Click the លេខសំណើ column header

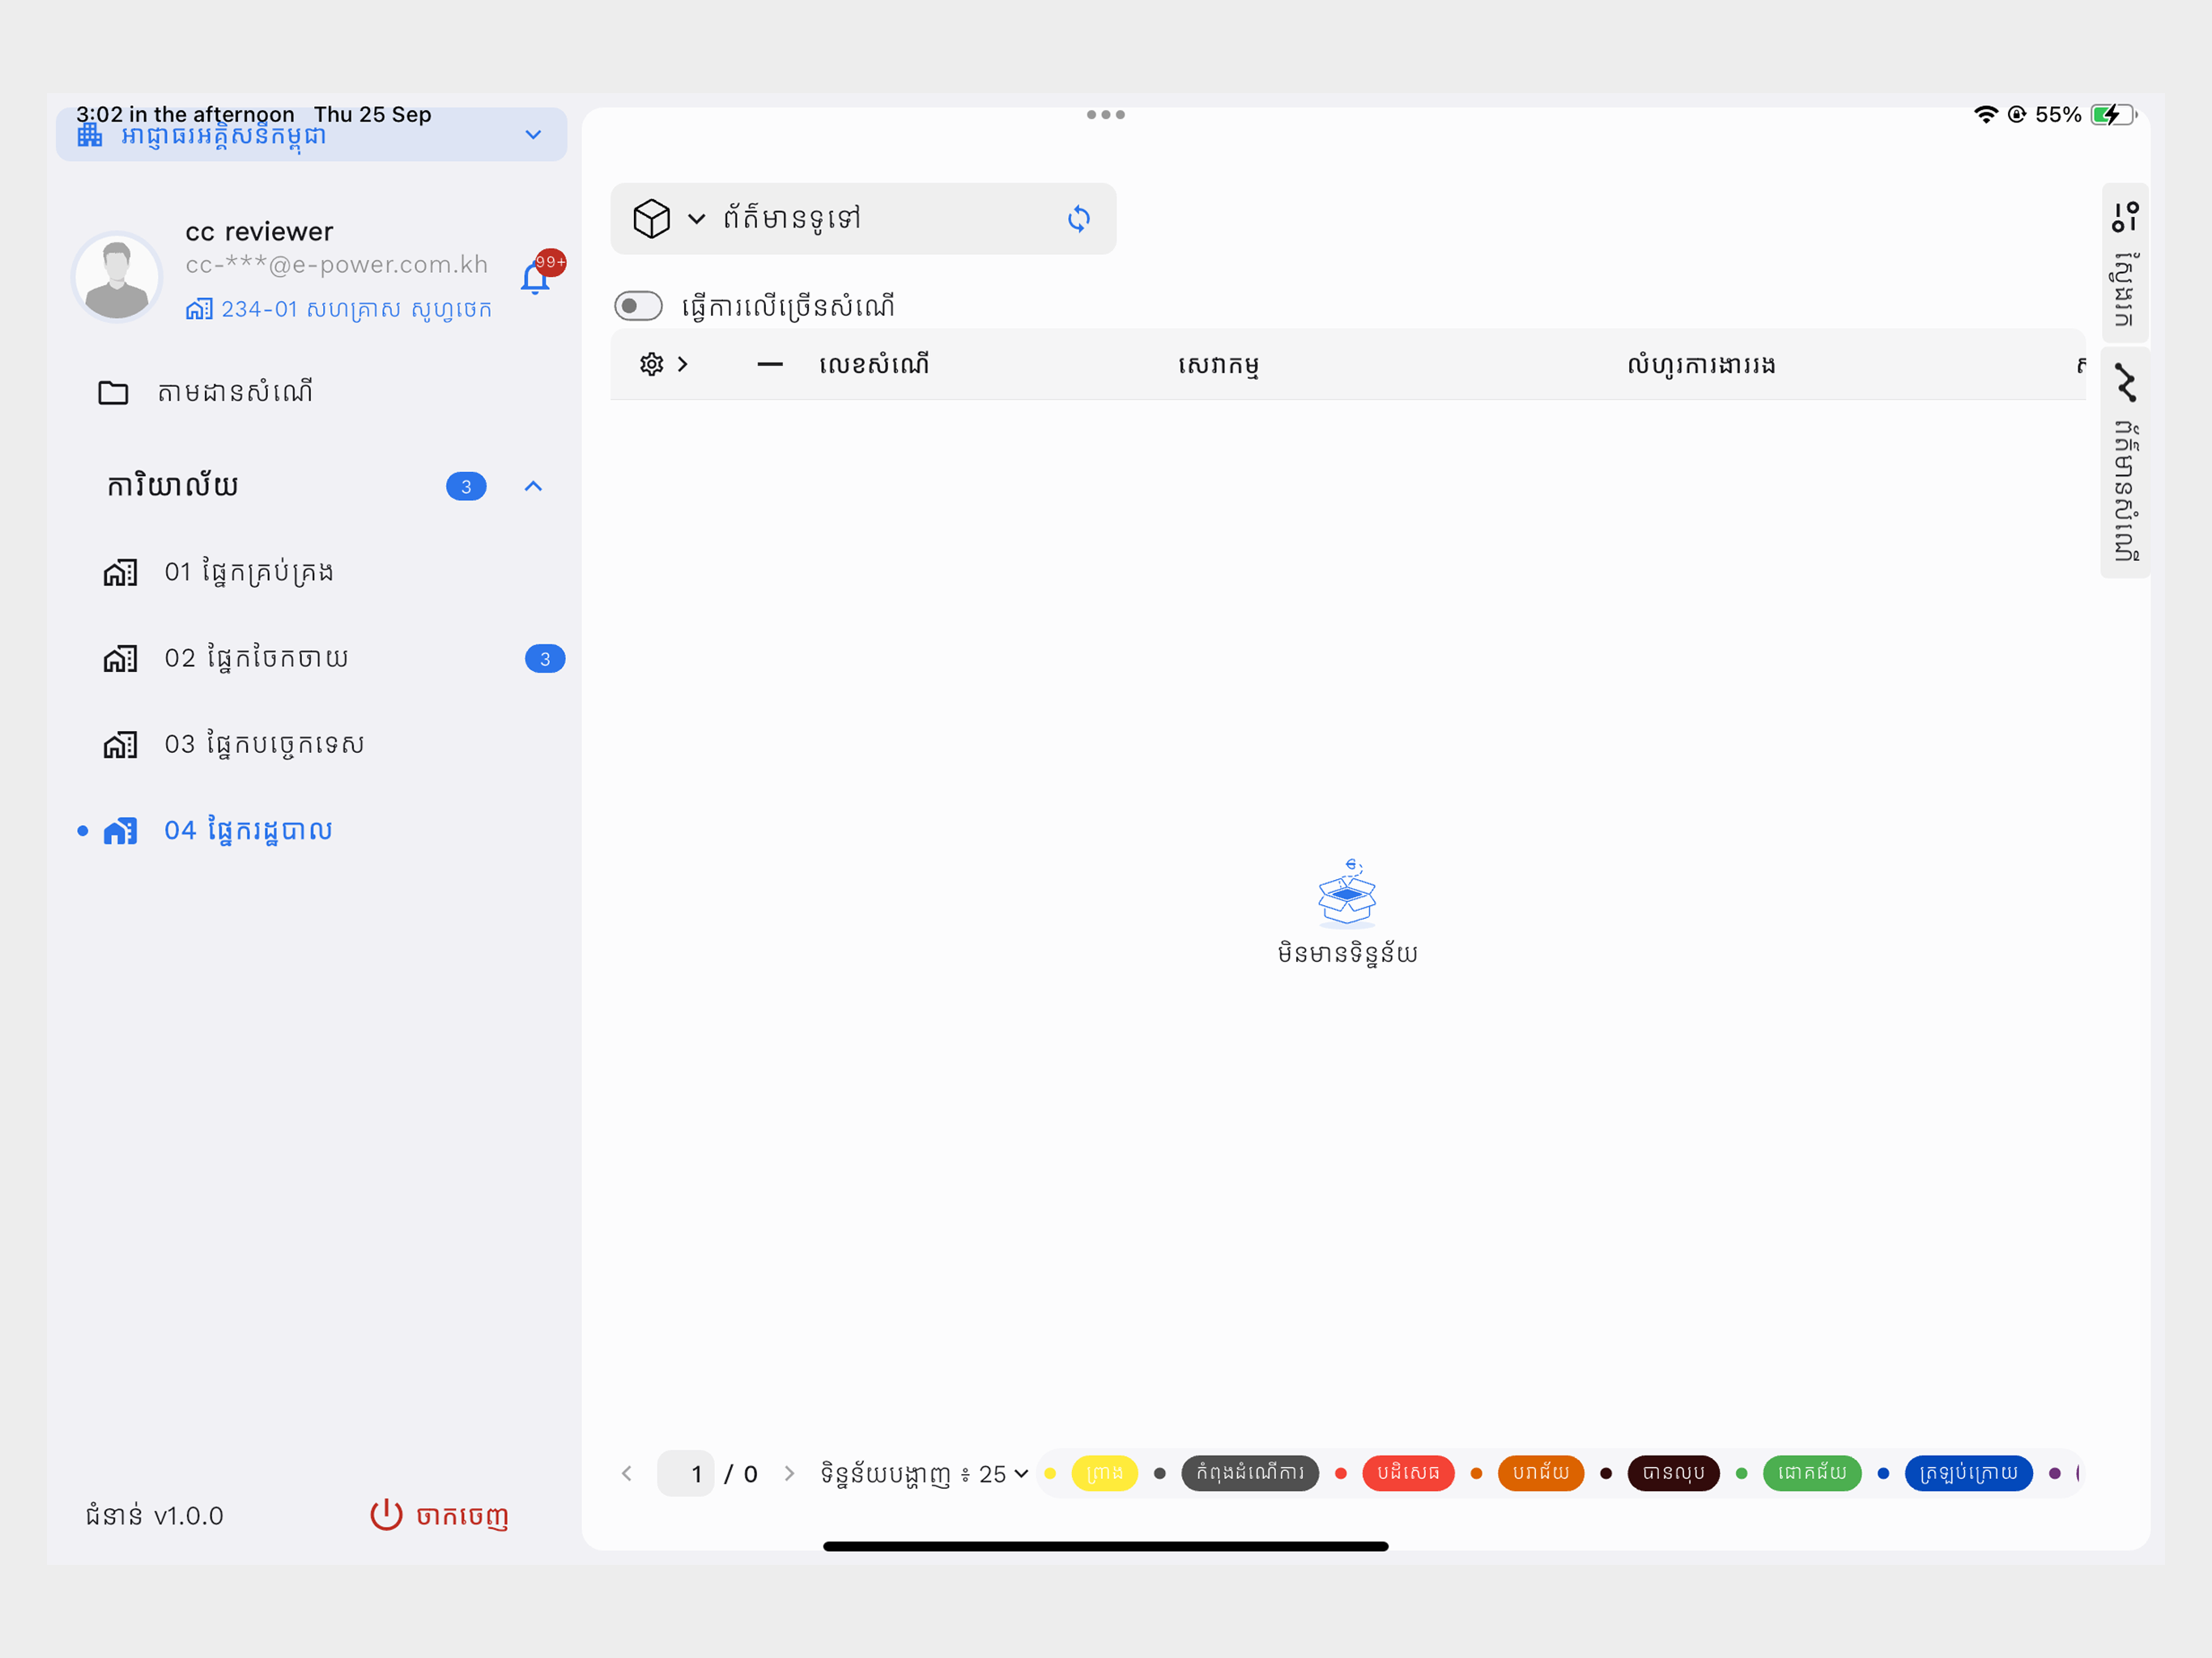click(x=874, y=365)
